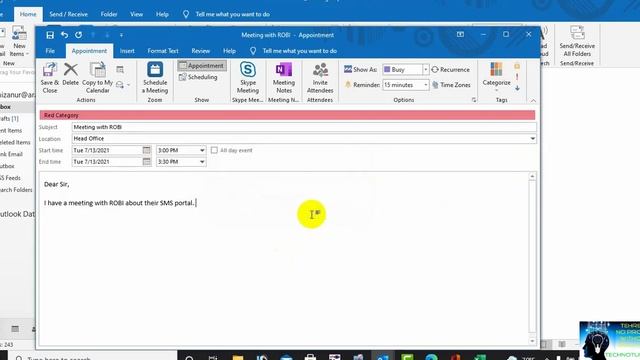This screenshot has width=640, height=360.
Task: Click the ribbon display options icon in title bar
Action: 460,35
